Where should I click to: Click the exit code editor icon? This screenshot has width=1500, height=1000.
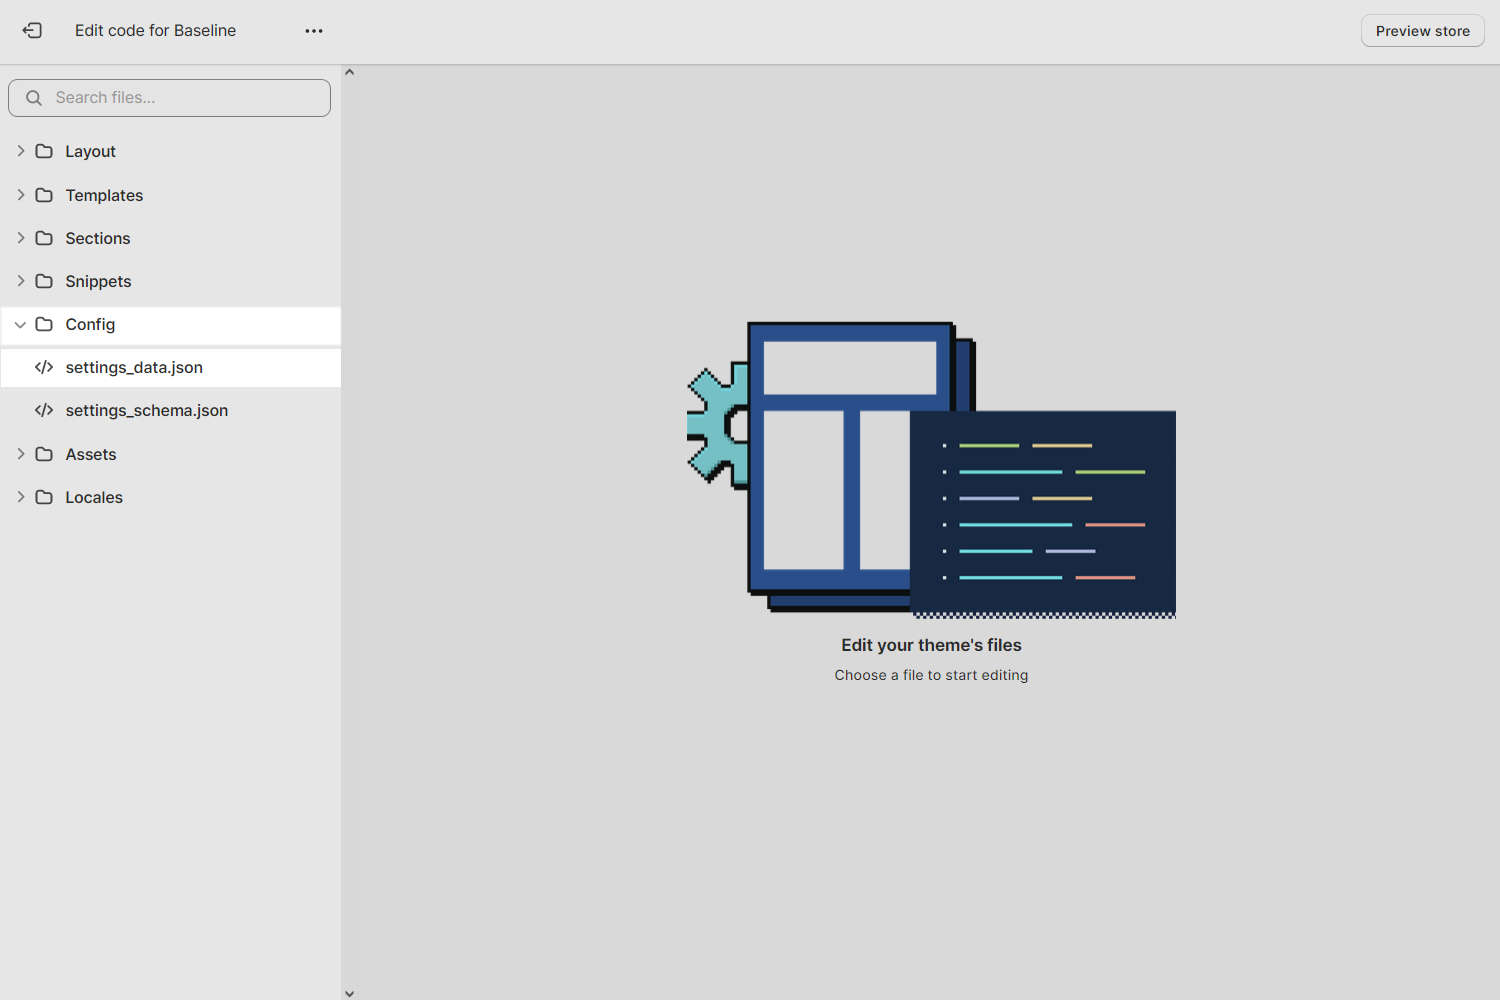tap(32, 30)
